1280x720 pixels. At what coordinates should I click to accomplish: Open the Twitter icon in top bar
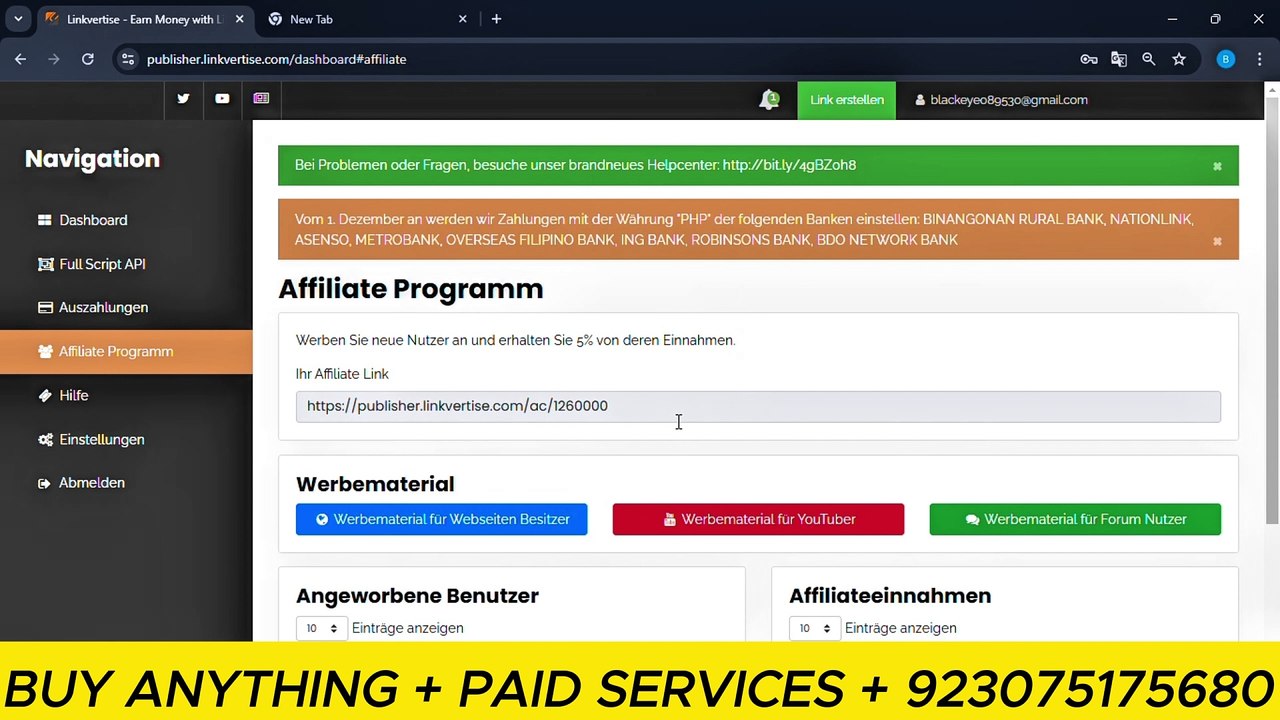click(x=183, y=99)
